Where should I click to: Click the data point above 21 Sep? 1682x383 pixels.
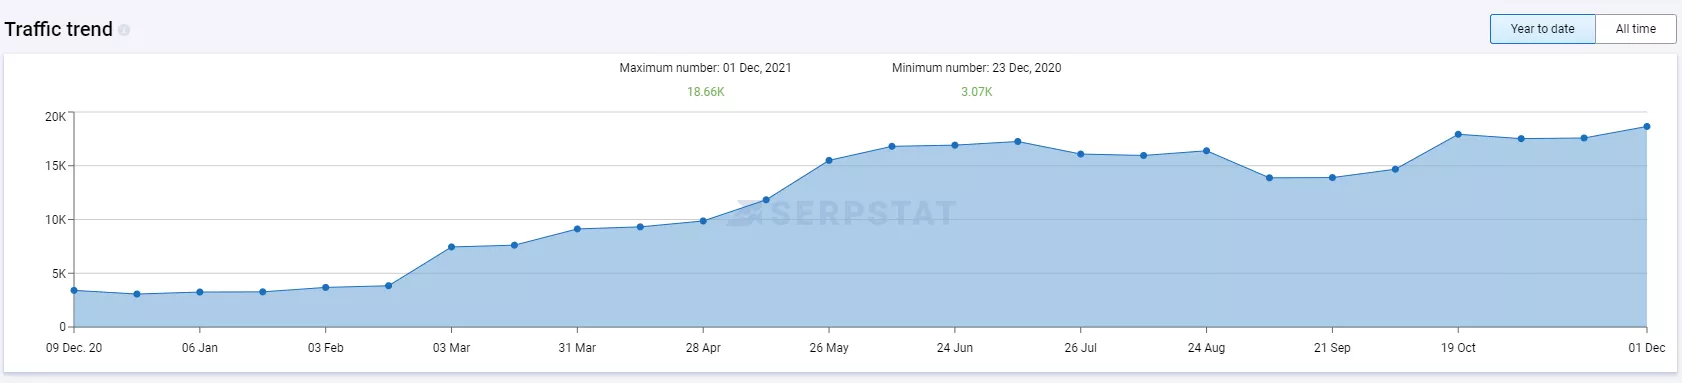click(x=1332, y=178)
